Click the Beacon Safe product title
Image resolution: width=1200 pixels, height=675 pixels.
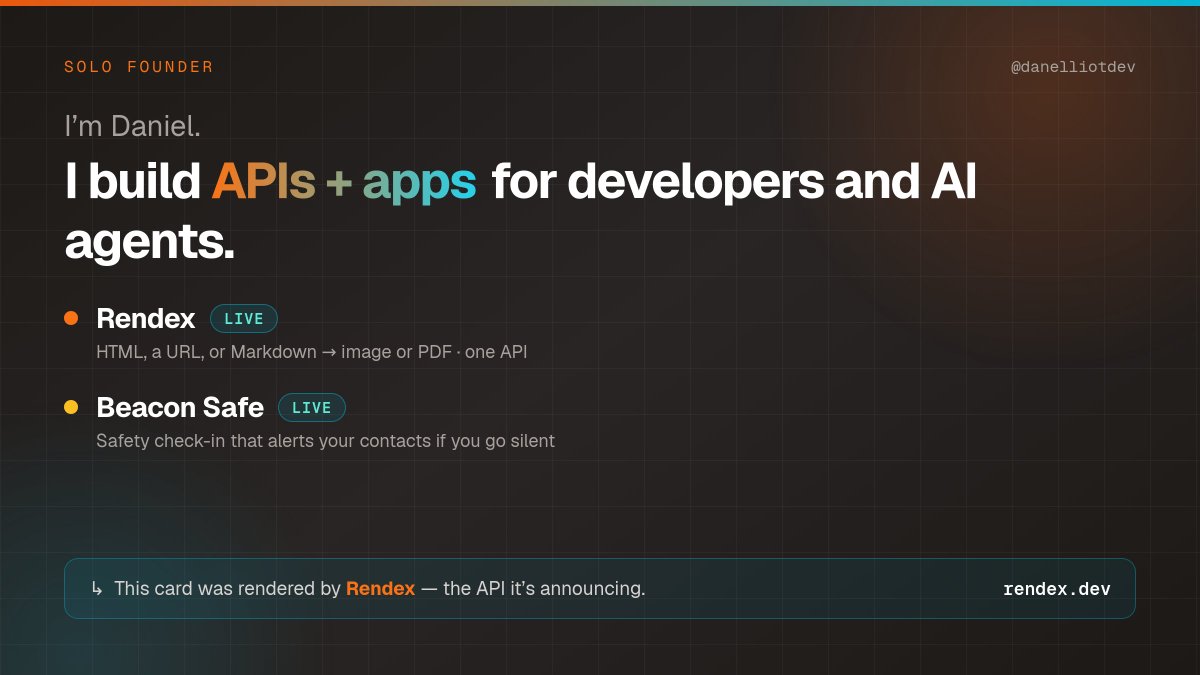180,407
